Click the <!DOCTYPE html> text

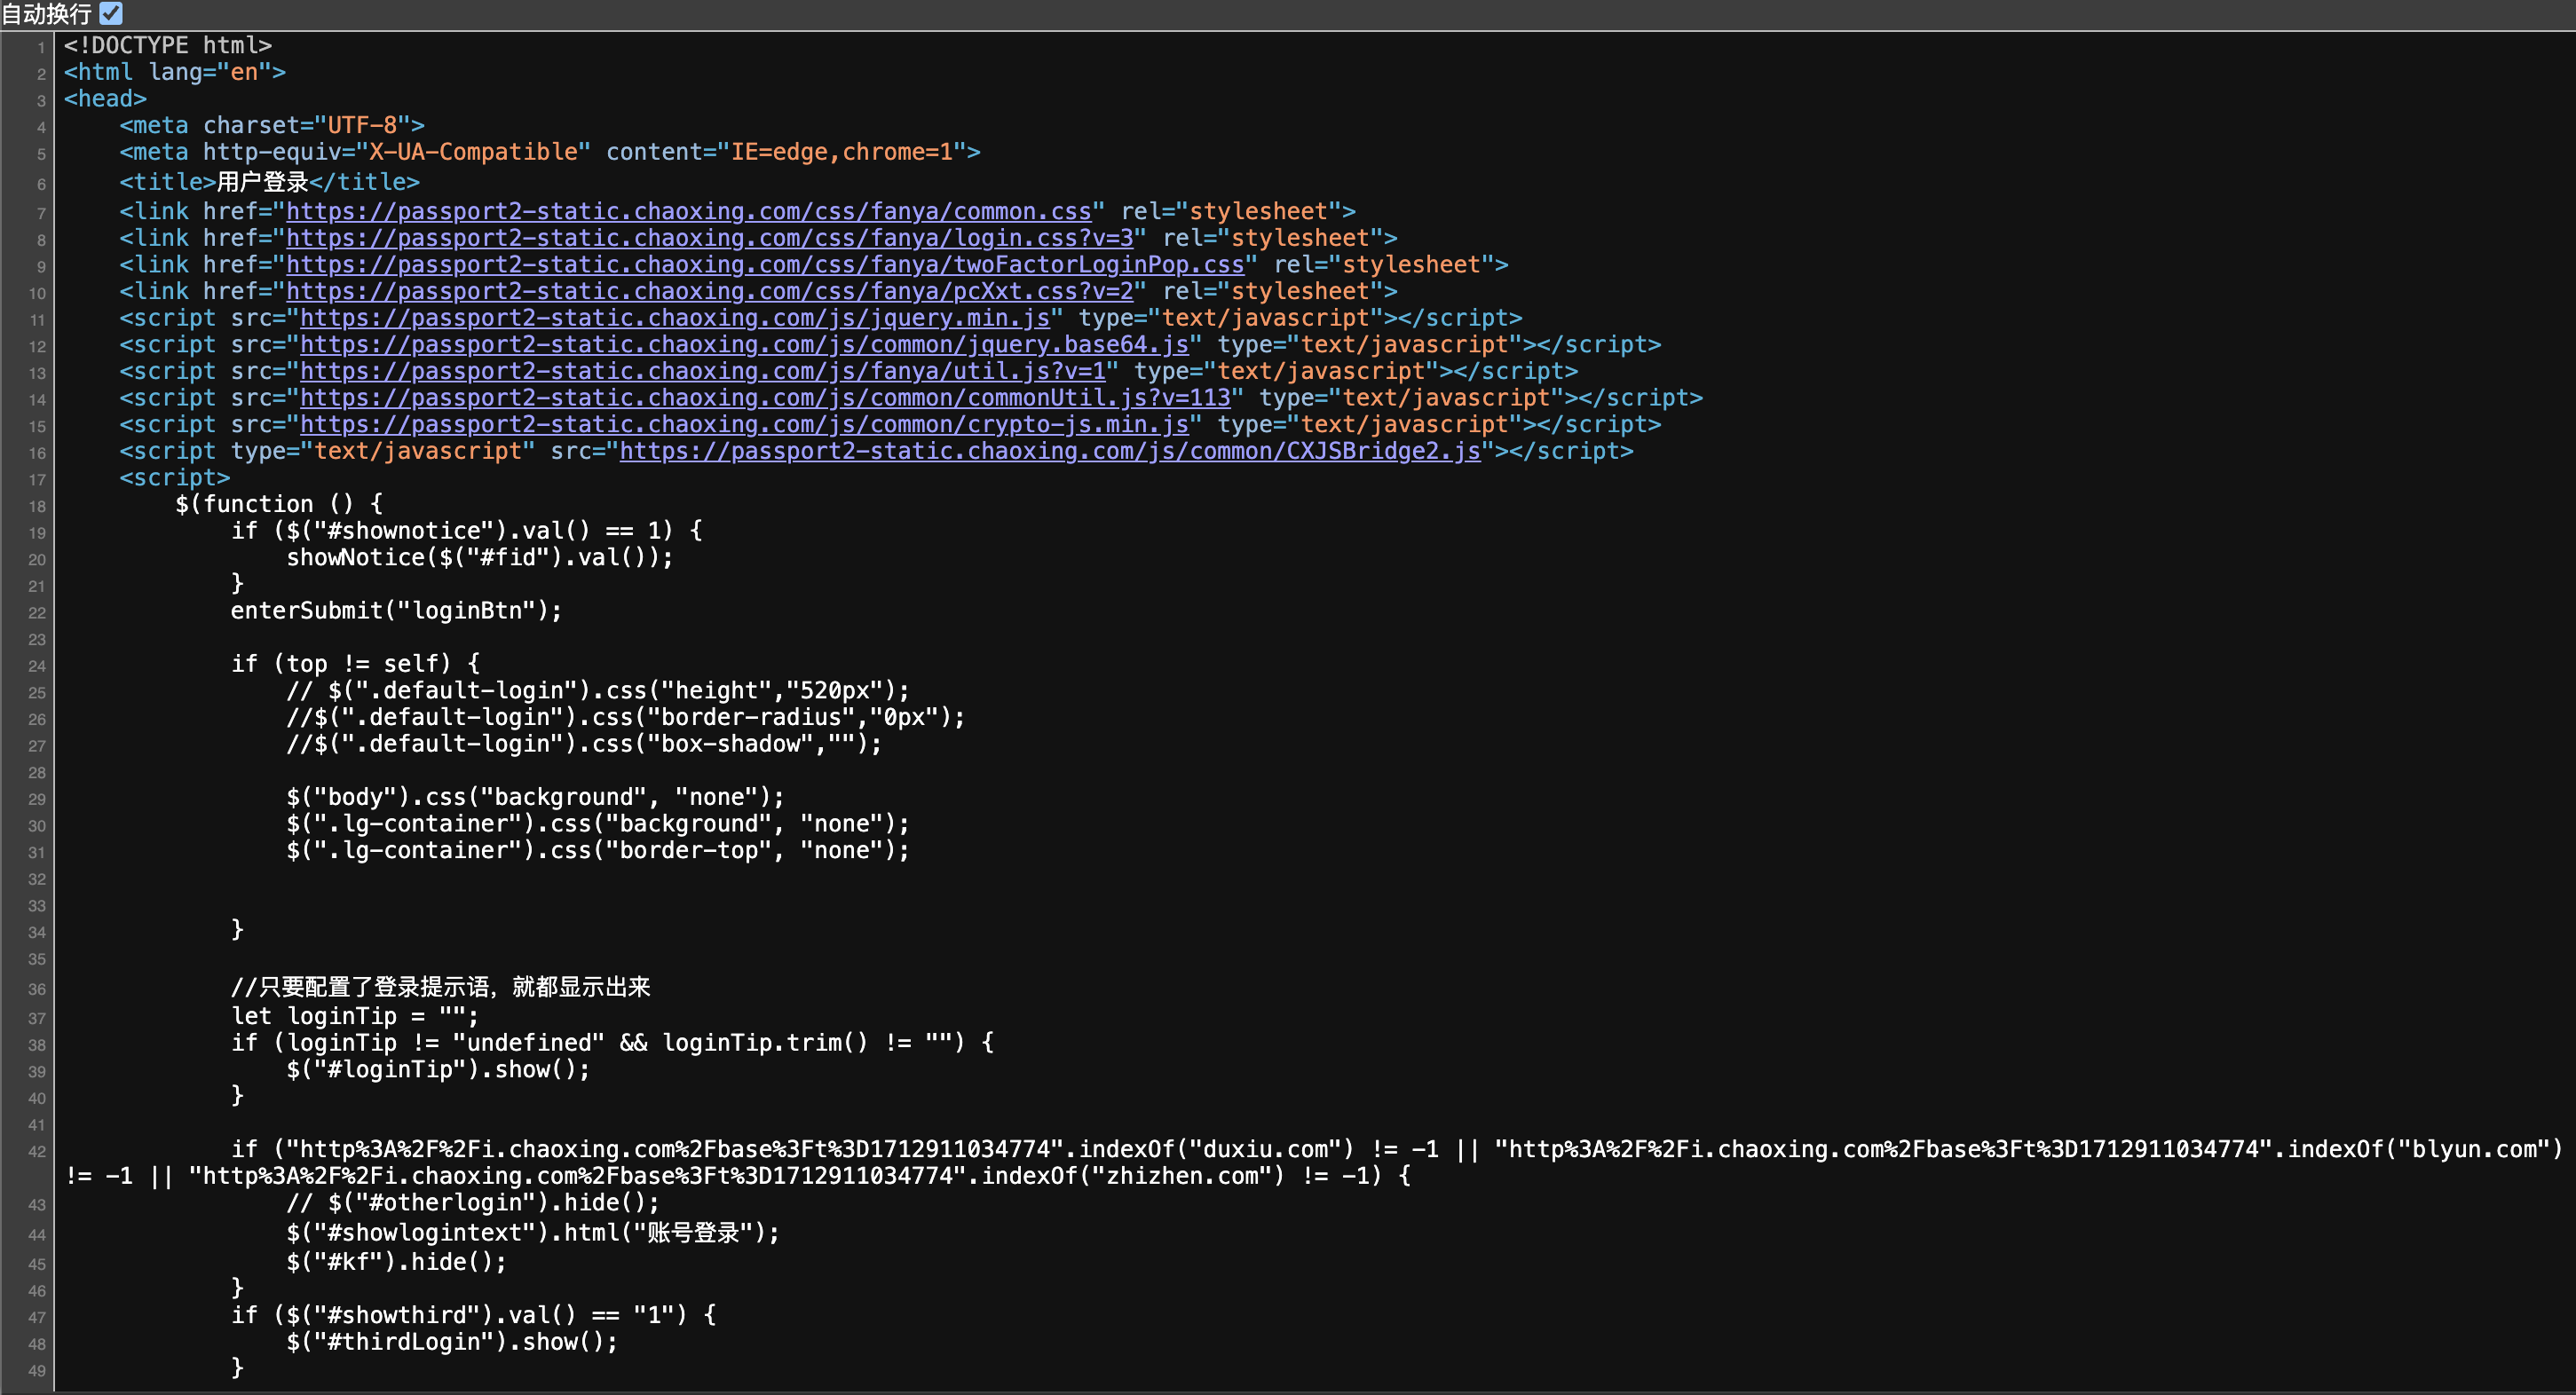coord(168,45)
